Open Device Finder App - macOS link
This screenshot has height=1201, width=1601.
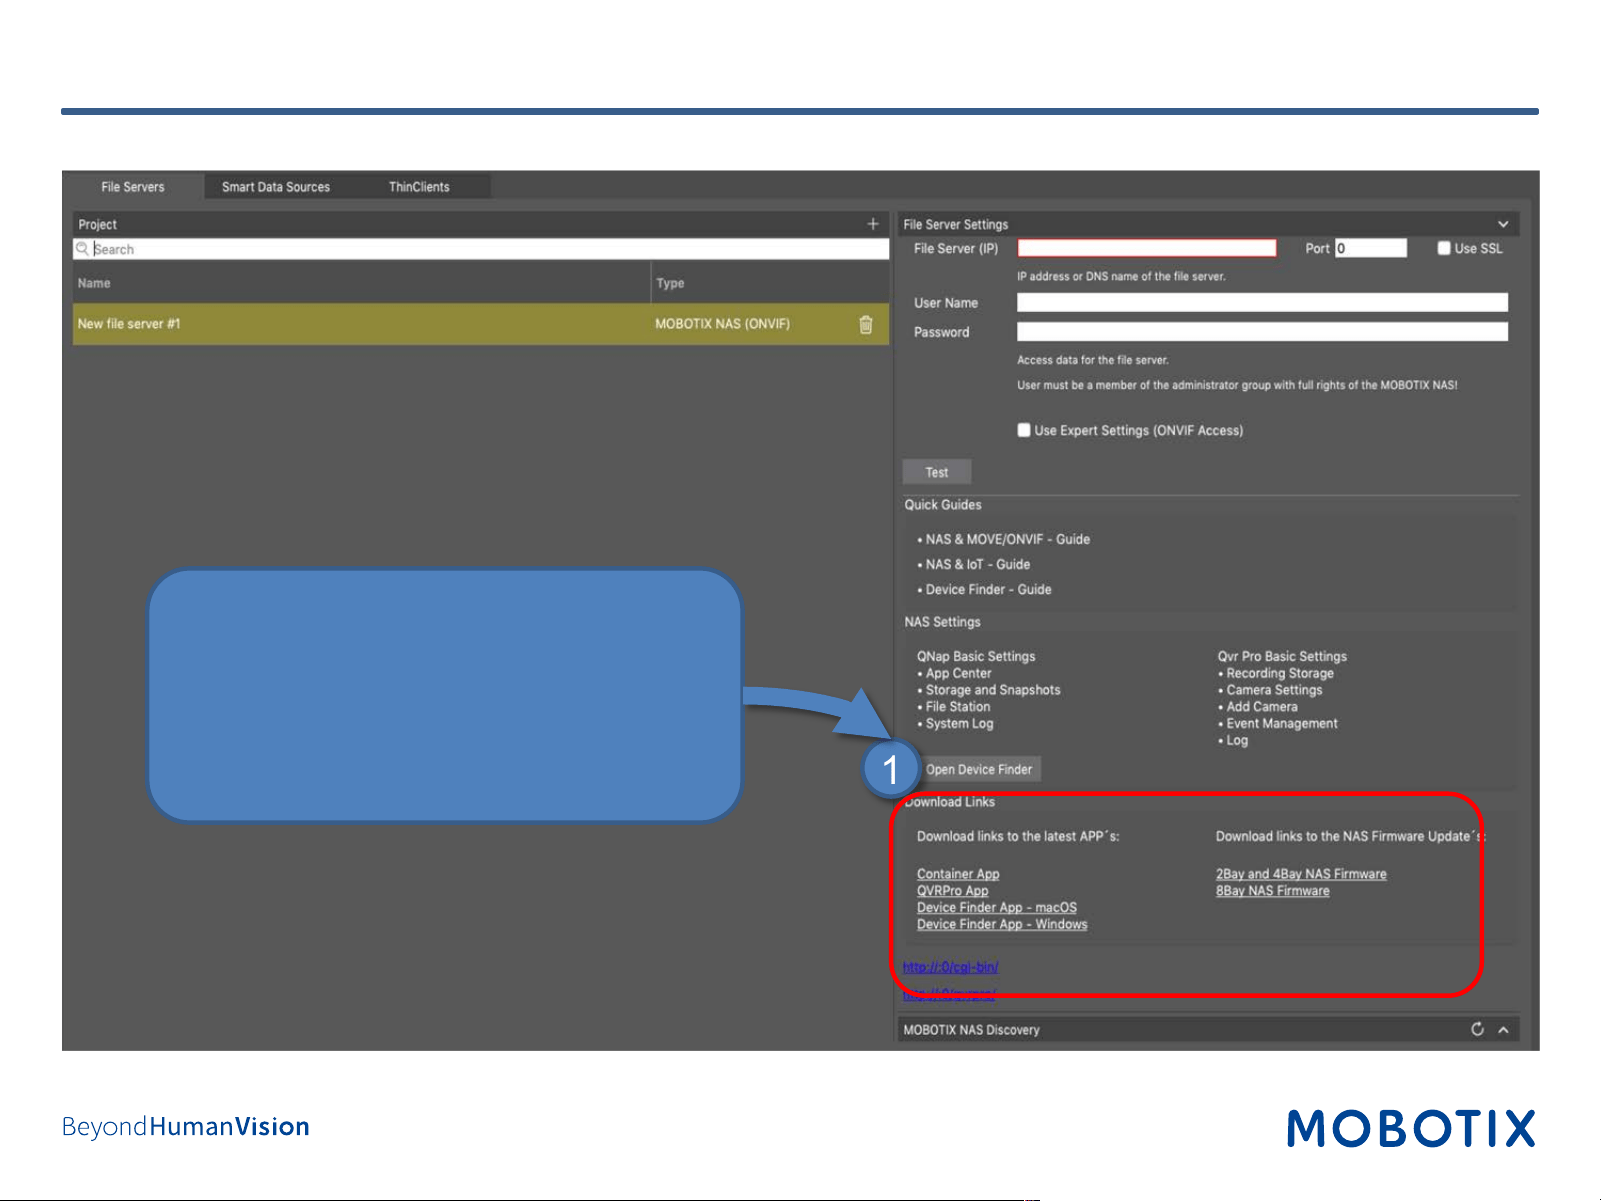click(997, 908)
